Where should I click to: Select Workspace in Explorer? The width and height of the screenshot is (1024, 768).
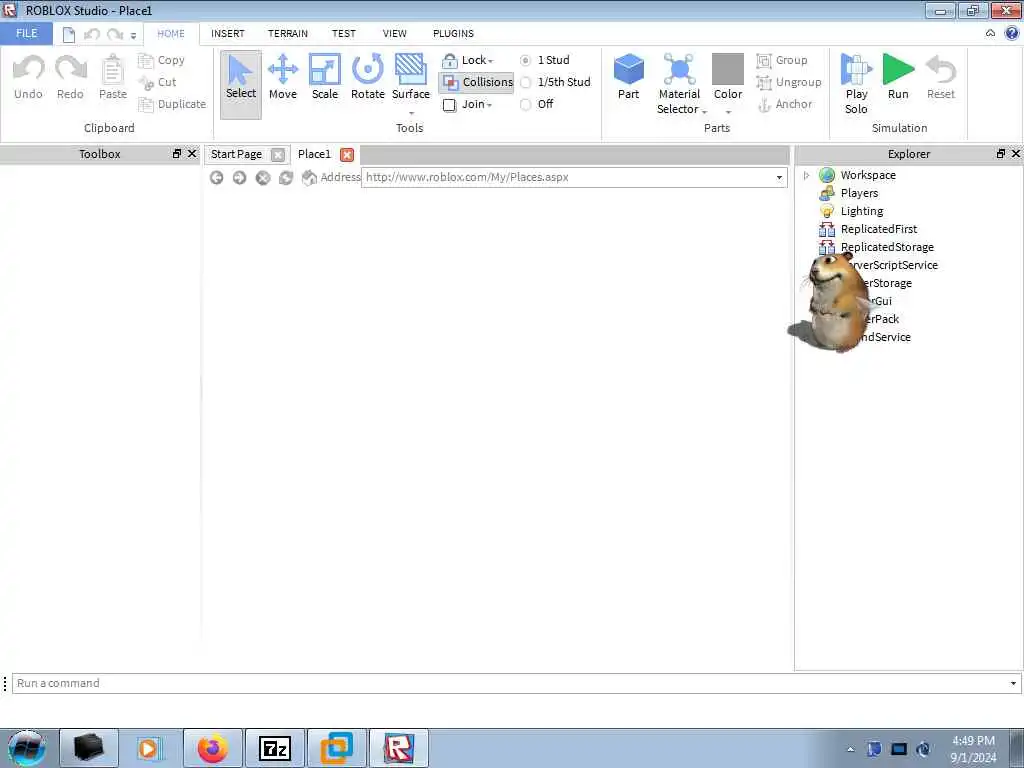click(868, 175)
